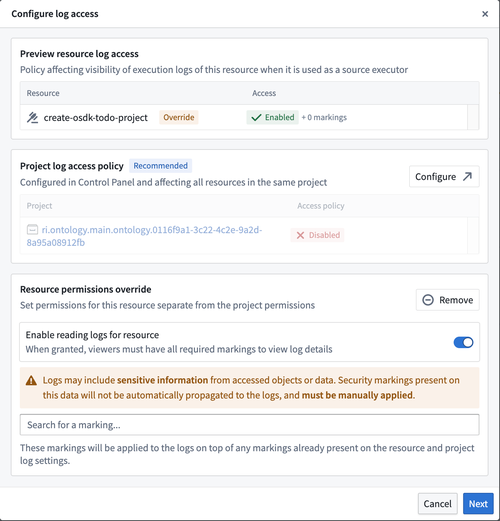
Task: Click the create-osdk-todo-project resource icon
Action: tap(32, 117)
